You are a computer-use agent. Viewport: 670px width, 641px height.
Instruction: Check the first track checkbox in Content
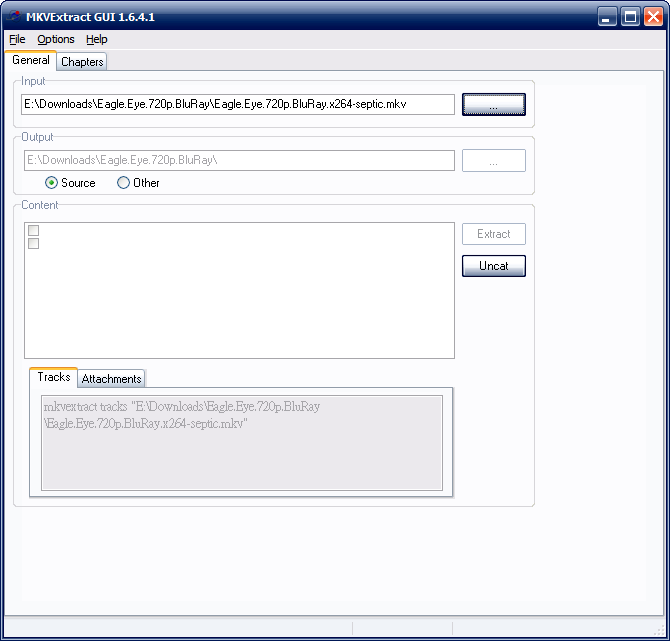pyautogui.click(x=33, y=230)
